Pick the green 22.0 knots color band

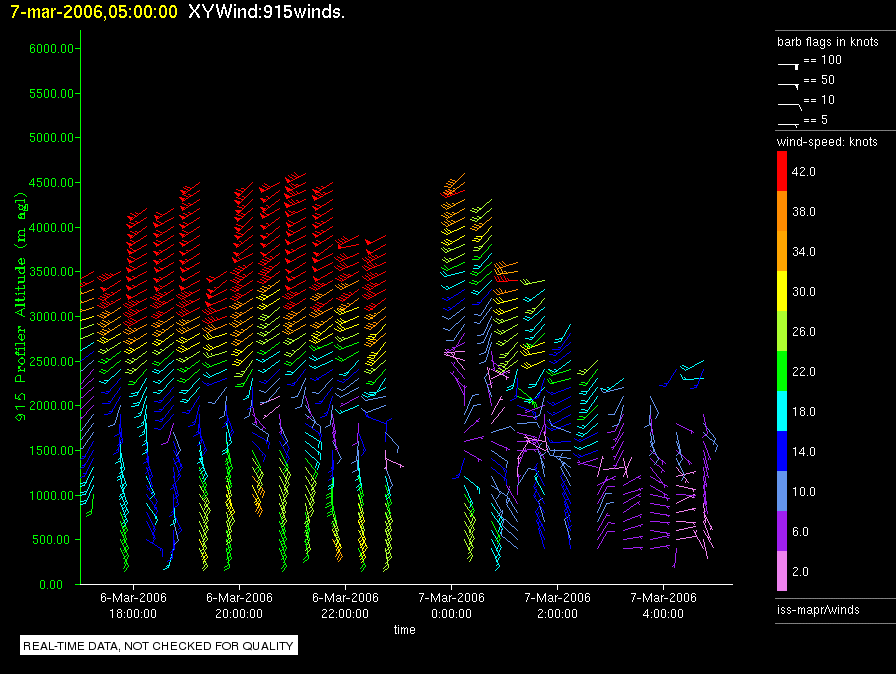pos(783,372)
